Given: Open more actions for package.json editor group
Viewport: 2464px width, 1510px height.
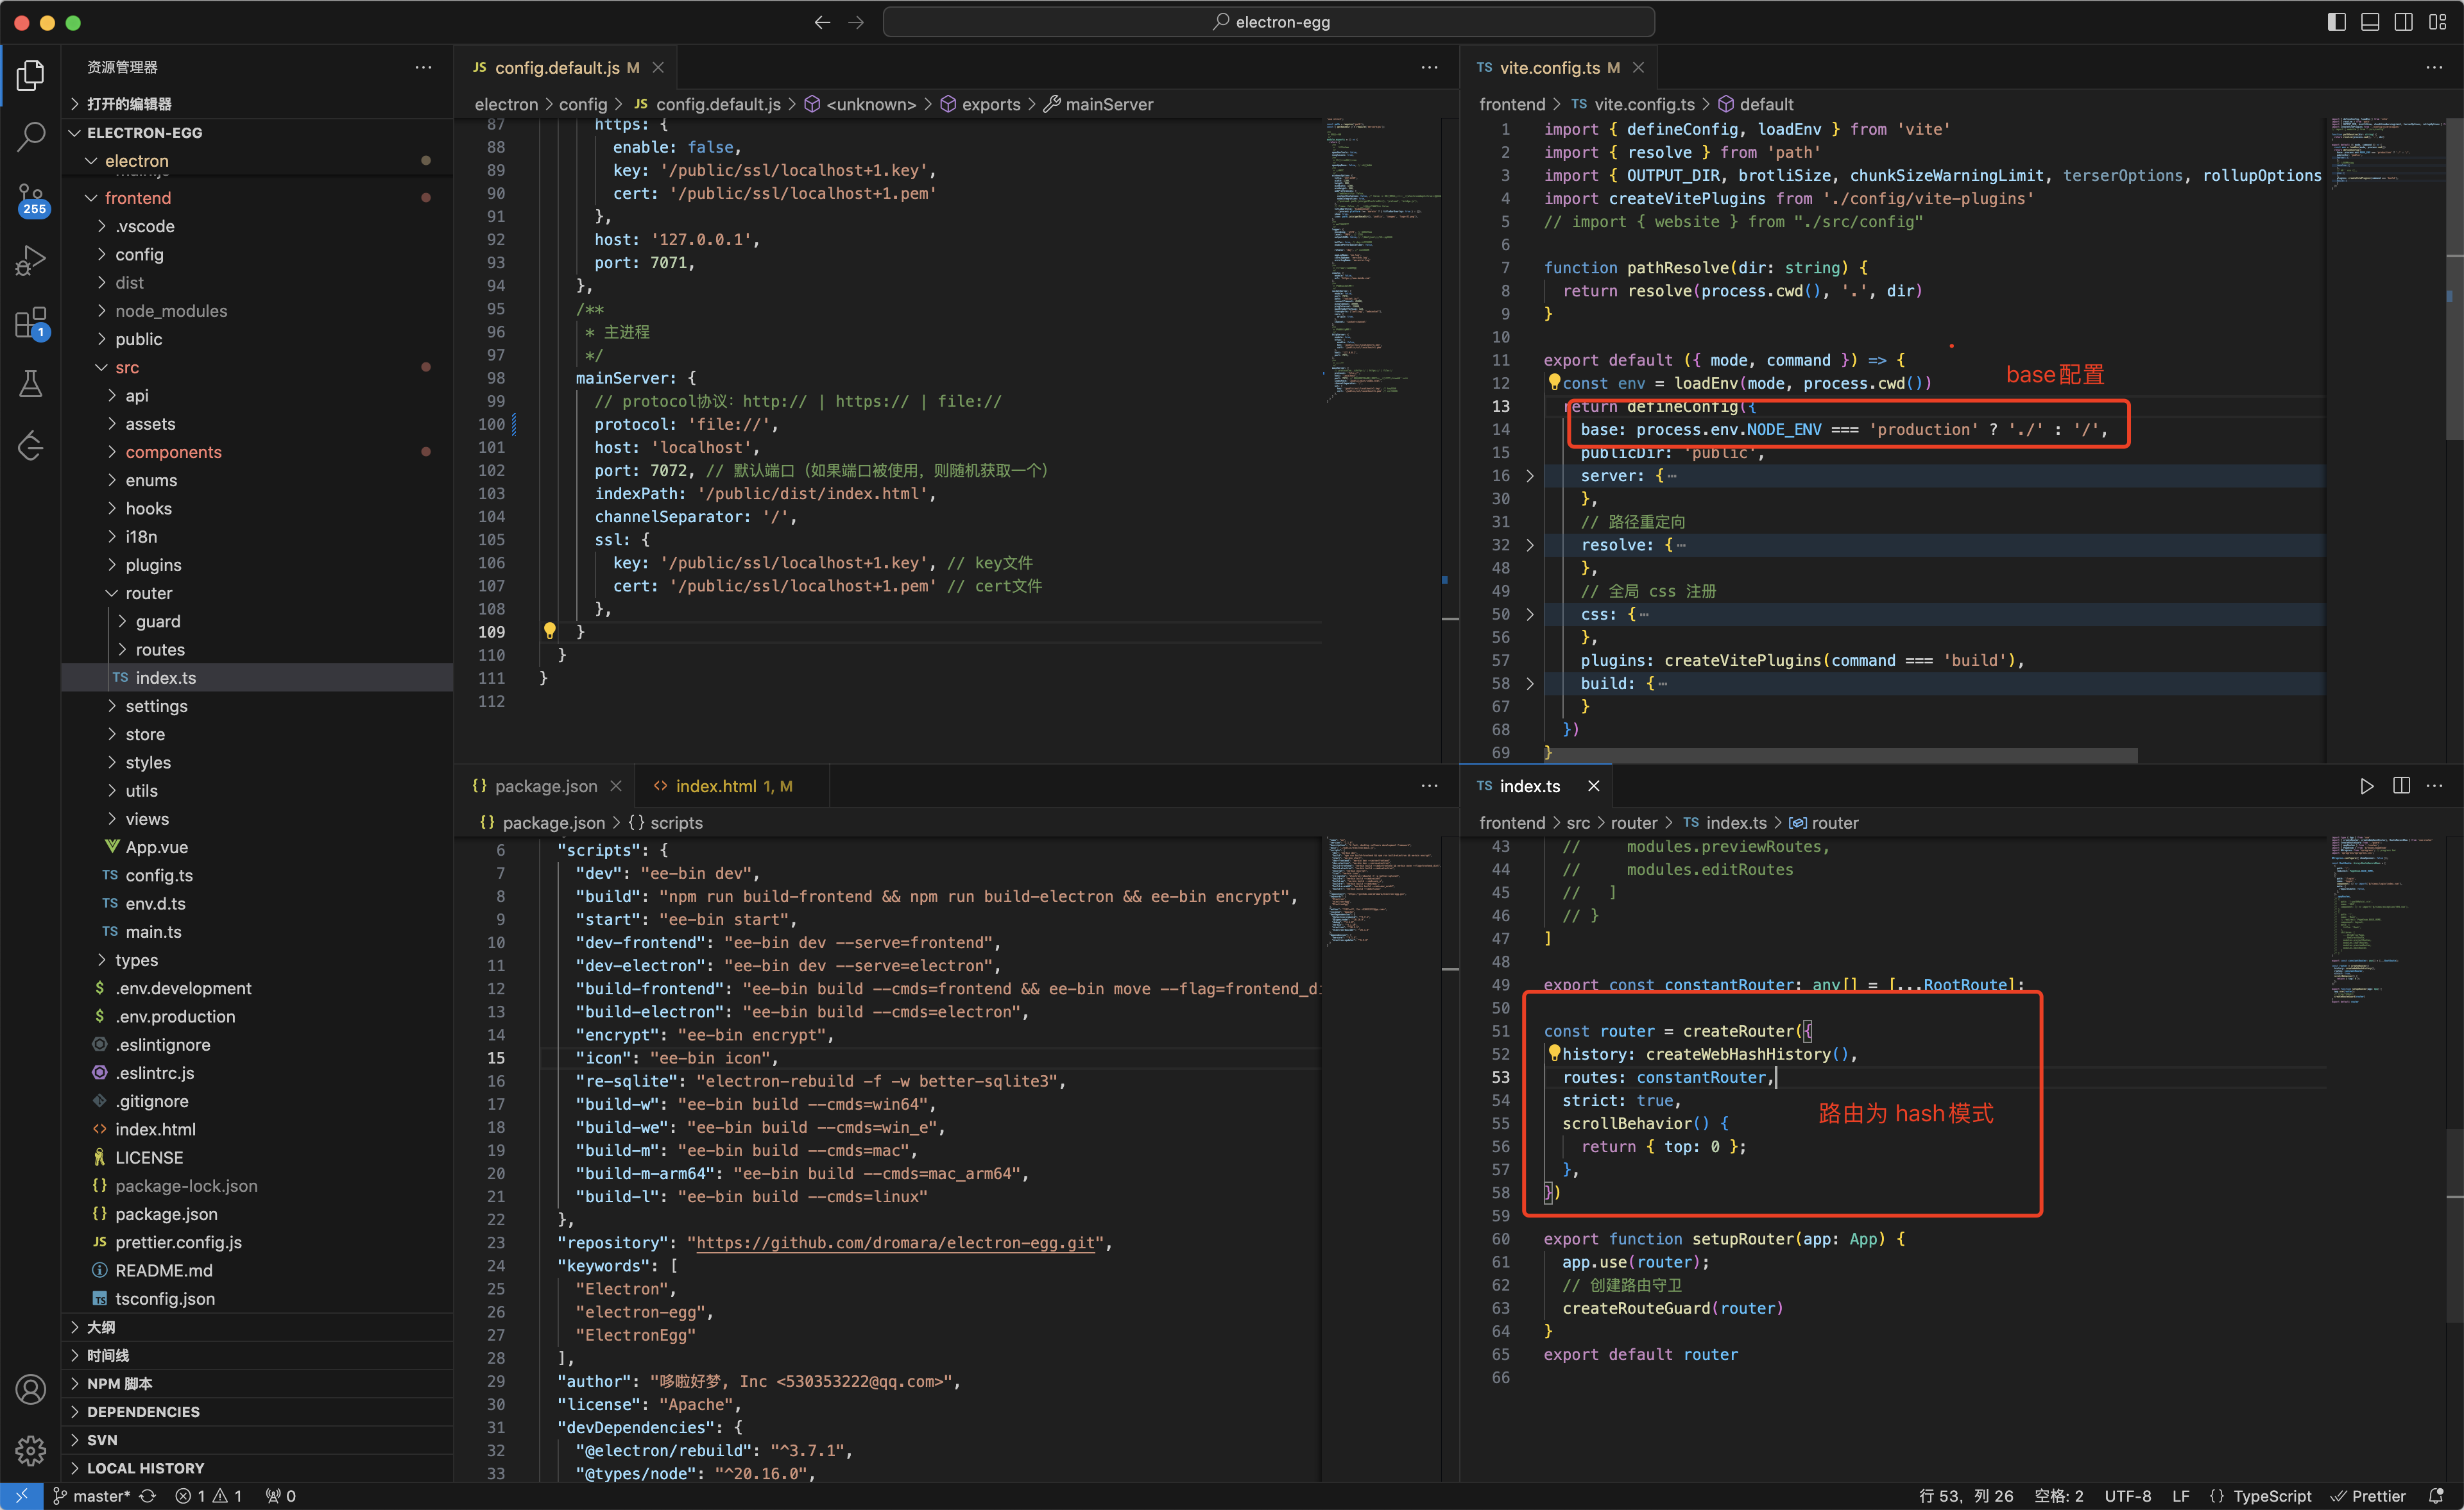Looking at the screenshot, I should [1430, 786].
